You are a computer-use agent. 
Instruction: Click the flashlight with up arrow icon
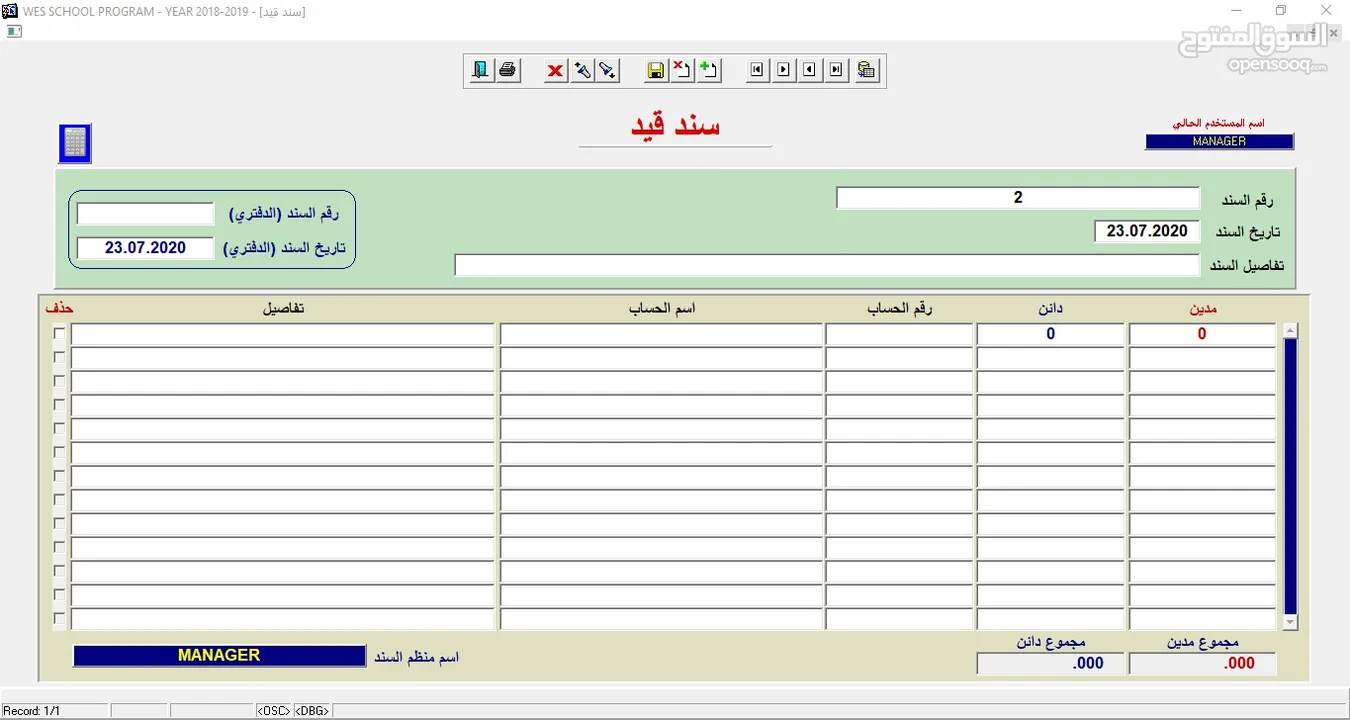[x=582, y=70]
